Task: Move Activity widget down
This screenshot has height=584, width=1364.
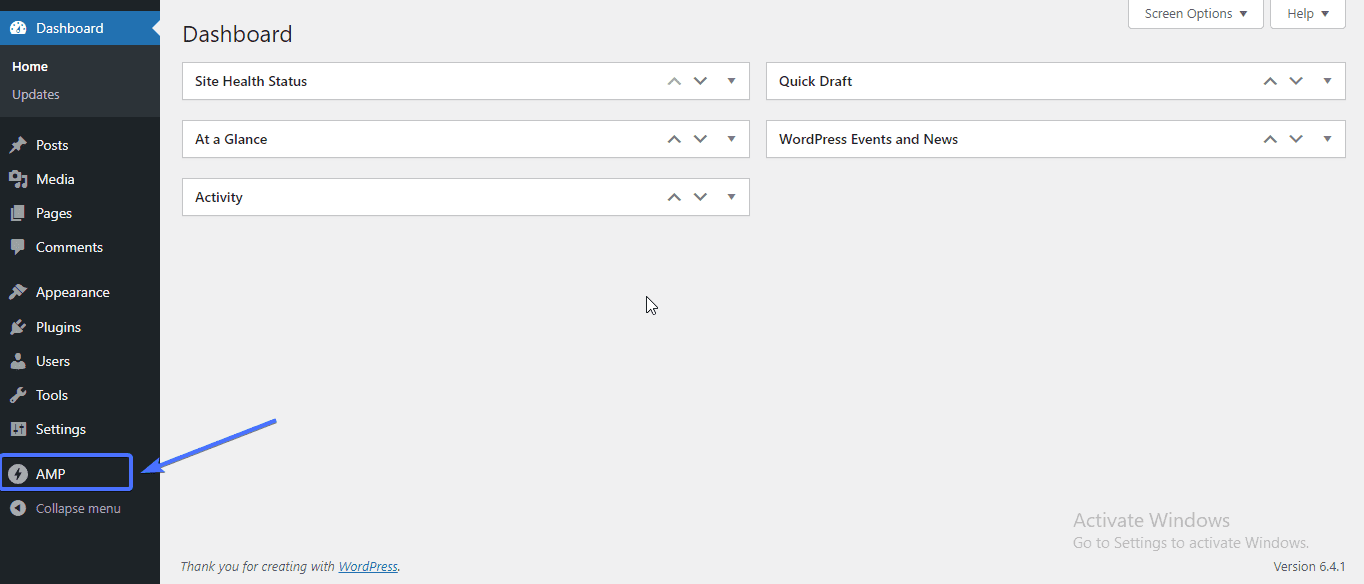Action: tap(700, 197)
